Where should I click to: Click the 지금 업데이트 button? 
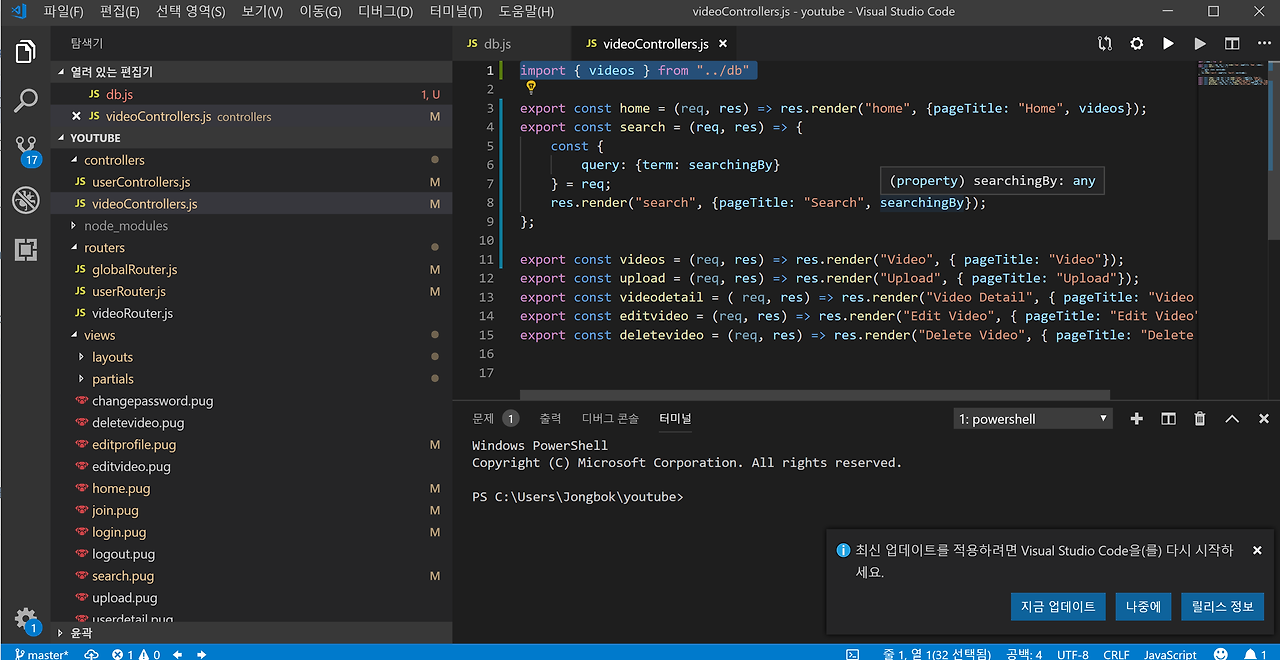(1058, 606)
